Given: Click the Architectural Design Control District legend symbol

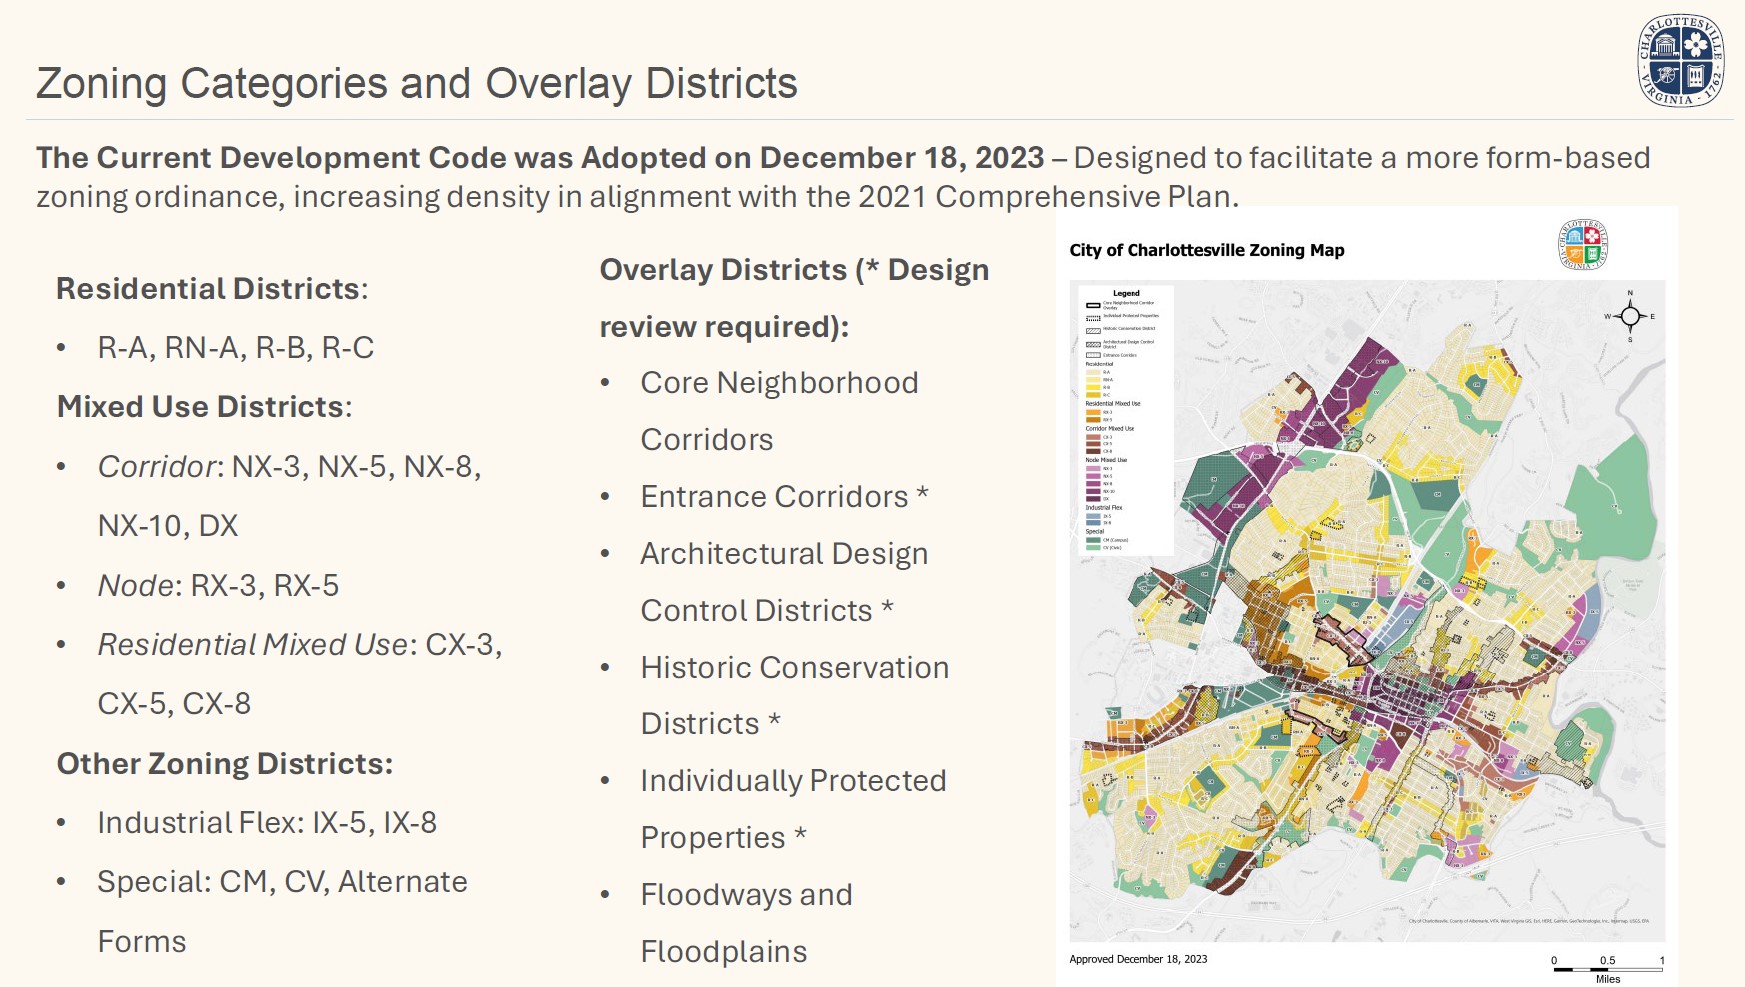Looking at the screenshot, I should coord(1093,344).
